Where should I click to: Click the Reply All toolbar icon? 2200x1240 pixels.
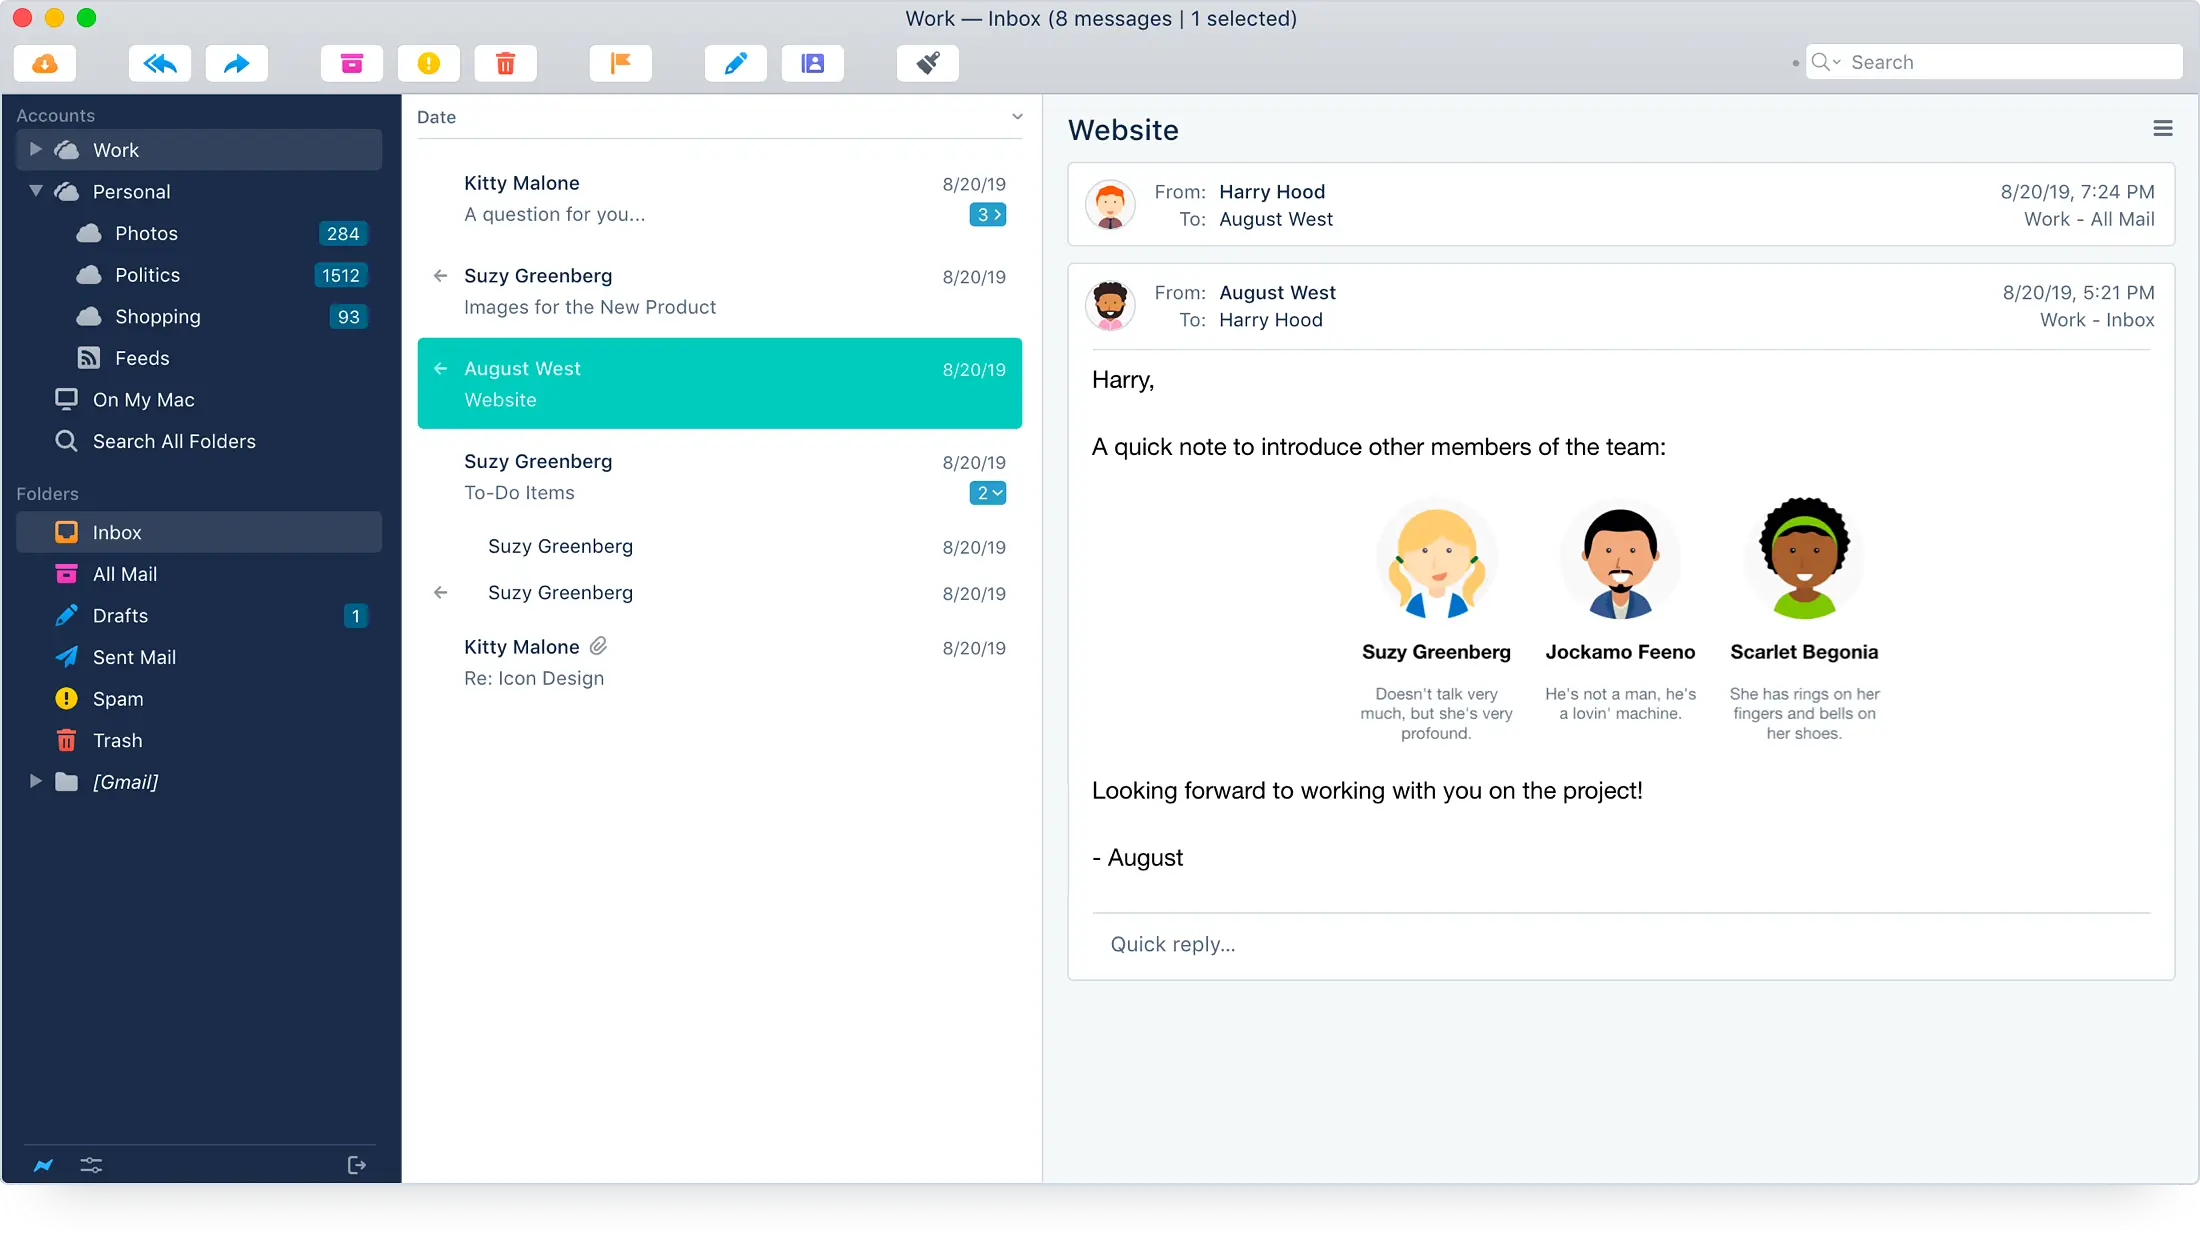159,62
